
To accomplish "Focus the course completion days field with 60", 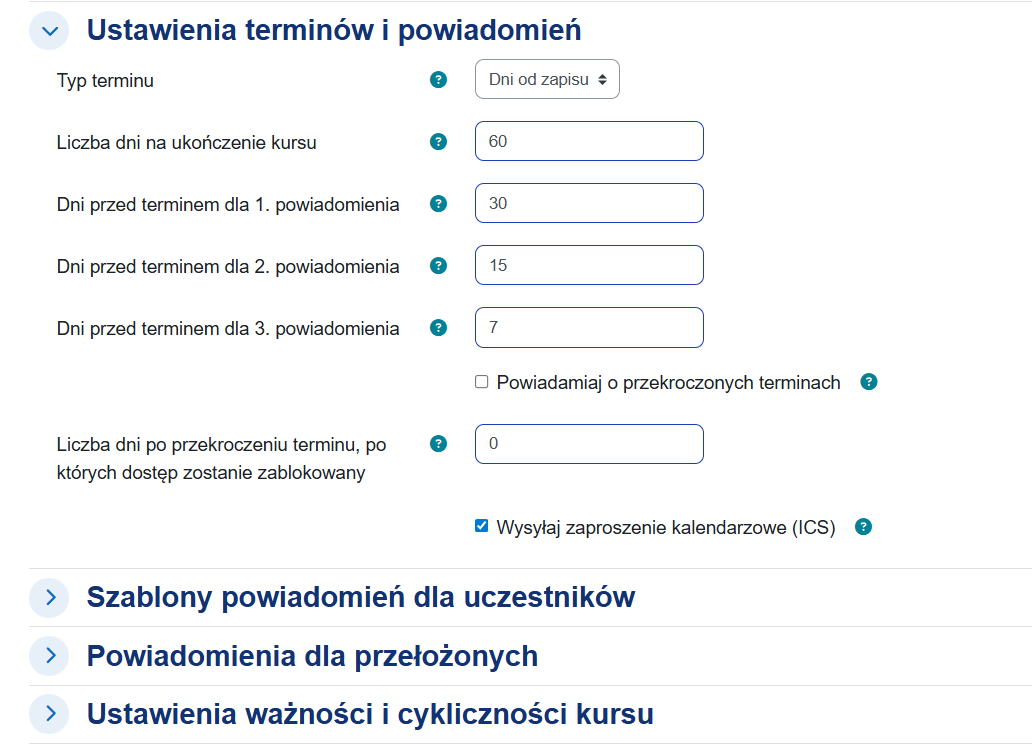I will [x=589, y=141].
